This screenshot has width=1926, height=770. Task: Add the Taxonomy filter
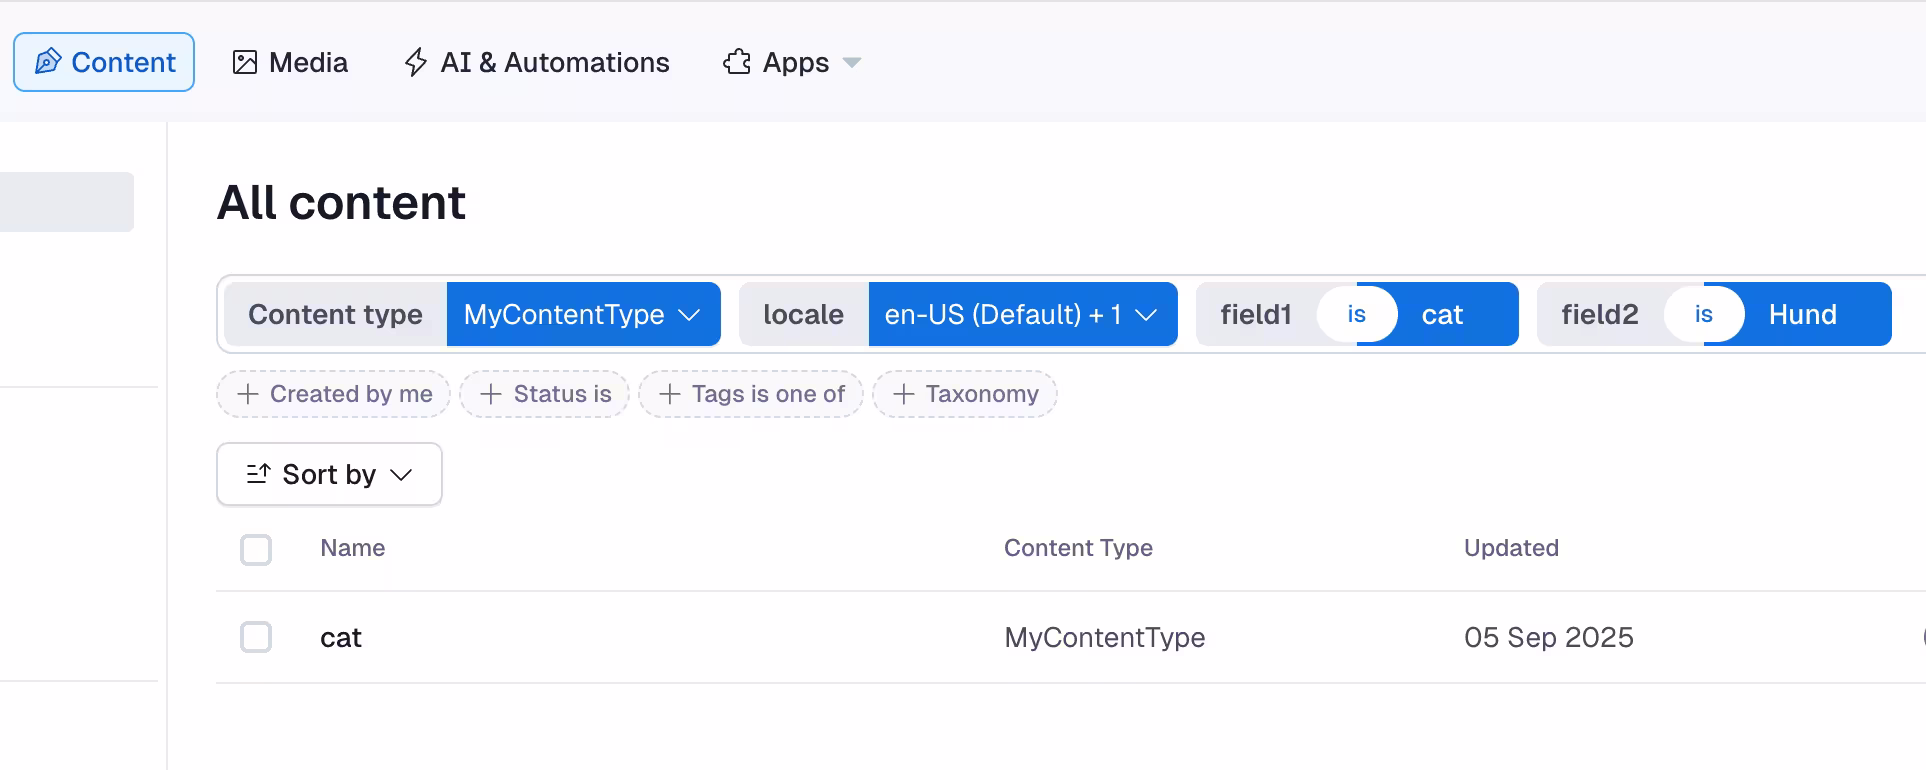click(965, 394)
